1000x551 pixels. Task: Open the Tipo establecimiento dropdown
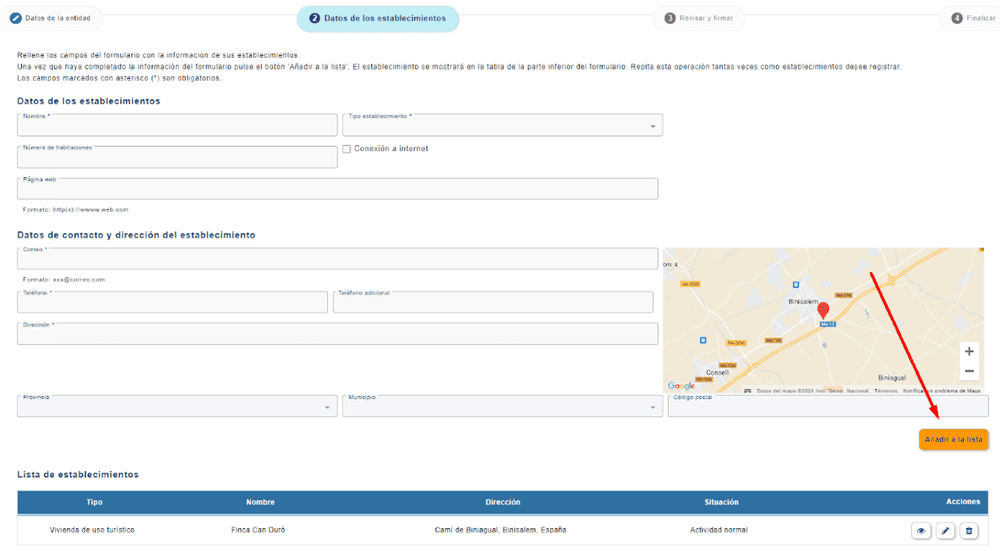pyautogui.click(x=502, y=126)
